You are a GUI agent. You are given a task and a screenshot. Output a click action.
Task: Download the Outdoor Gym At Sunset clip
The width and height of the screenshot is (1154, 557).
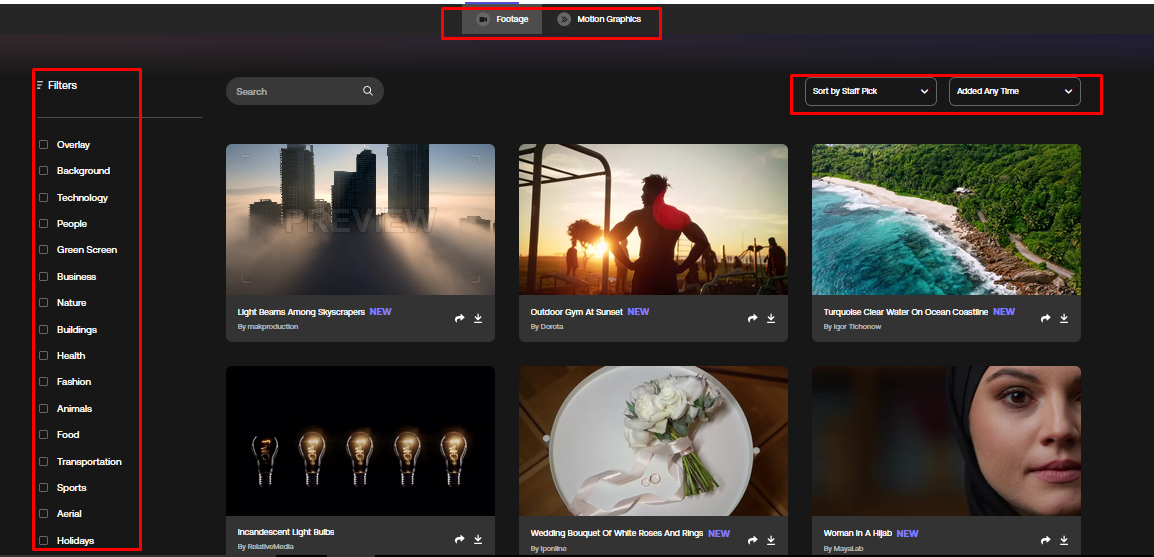point(771,319)
